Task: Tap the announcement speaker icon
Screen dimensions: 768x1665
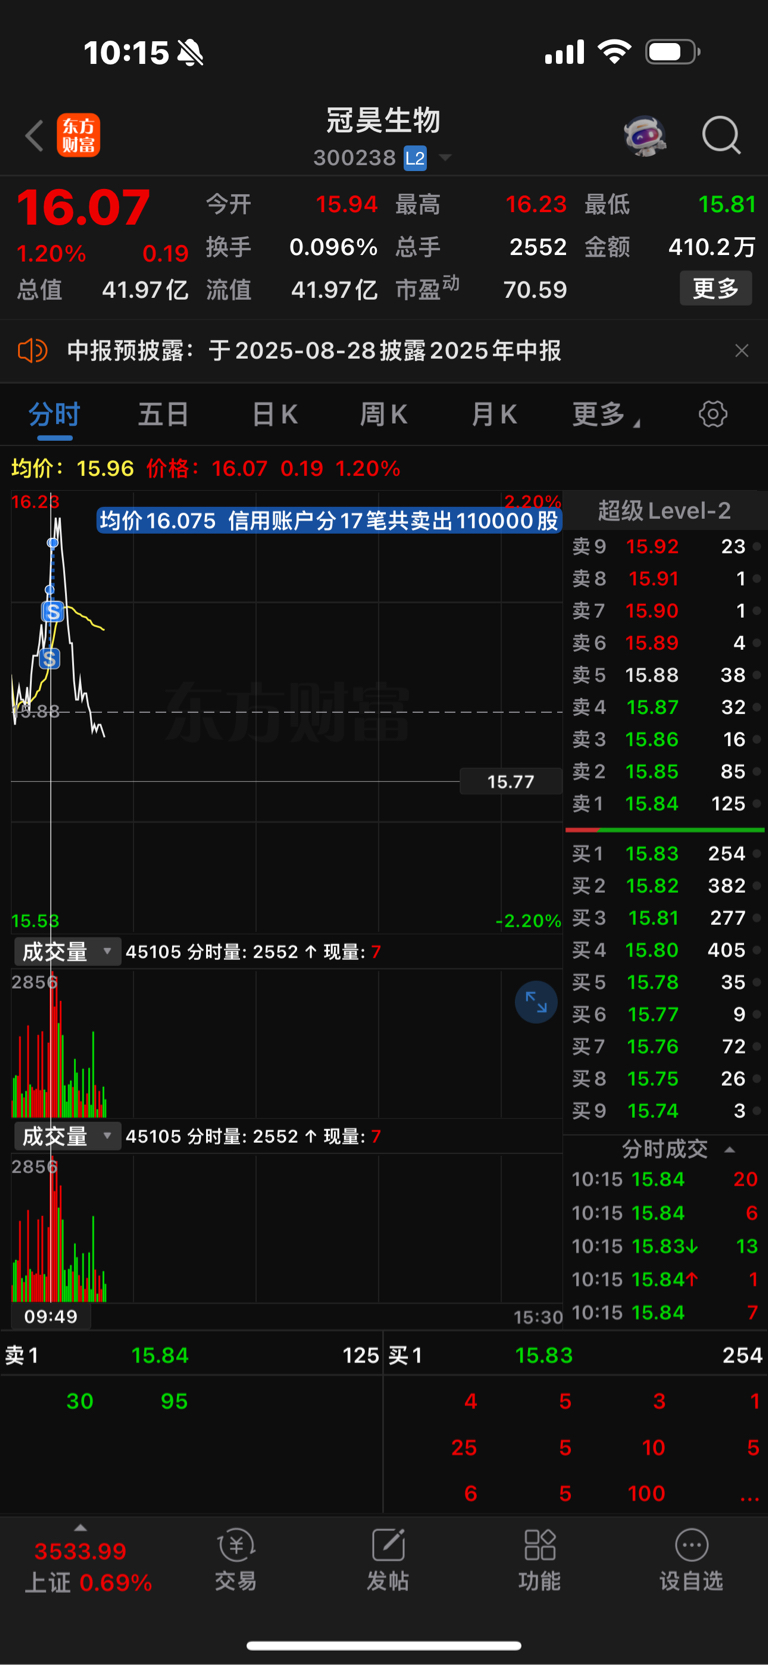Action: (x=33, y=351)
